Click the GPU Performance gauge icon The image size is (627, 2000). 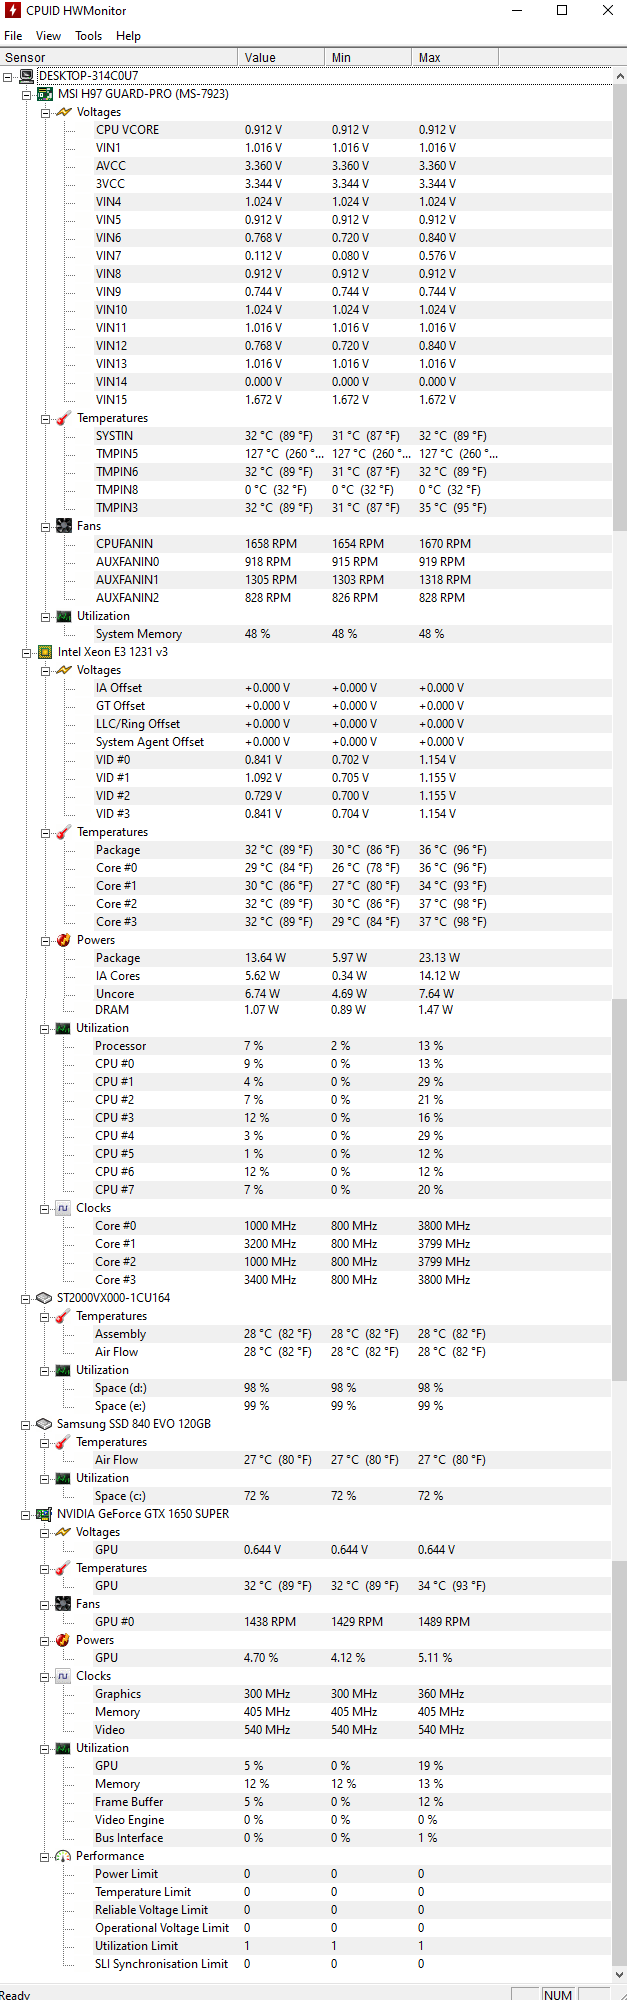63,1856
